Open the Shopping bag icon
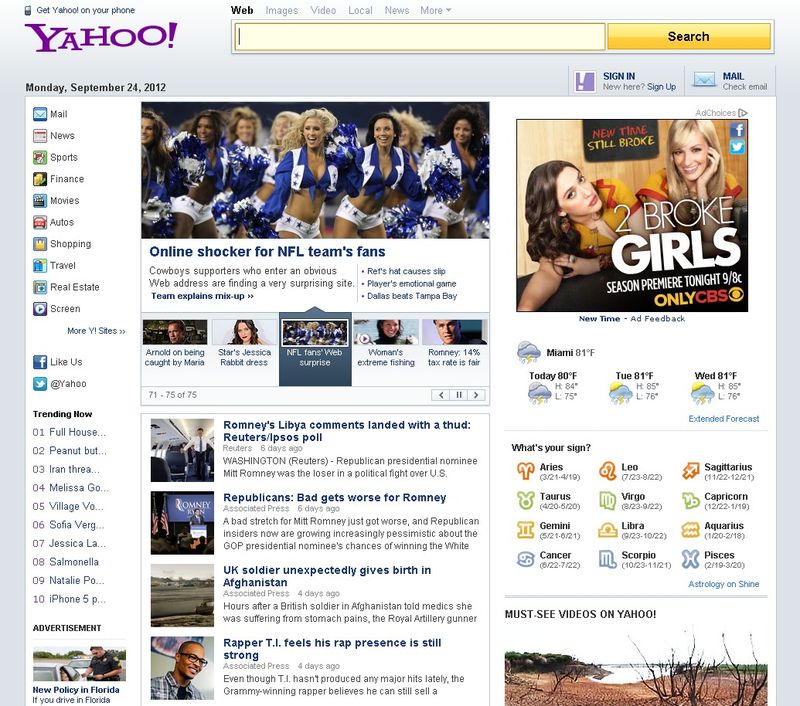Screen dimensions: 800x706 click(x=40, y=244)
